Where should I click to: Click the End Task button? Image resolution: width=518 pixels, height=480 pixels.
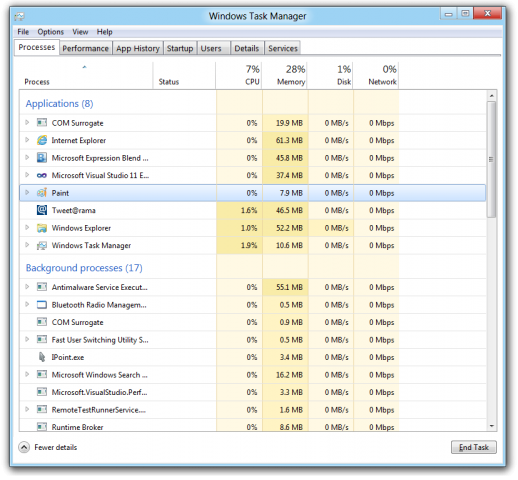point(474,447)
